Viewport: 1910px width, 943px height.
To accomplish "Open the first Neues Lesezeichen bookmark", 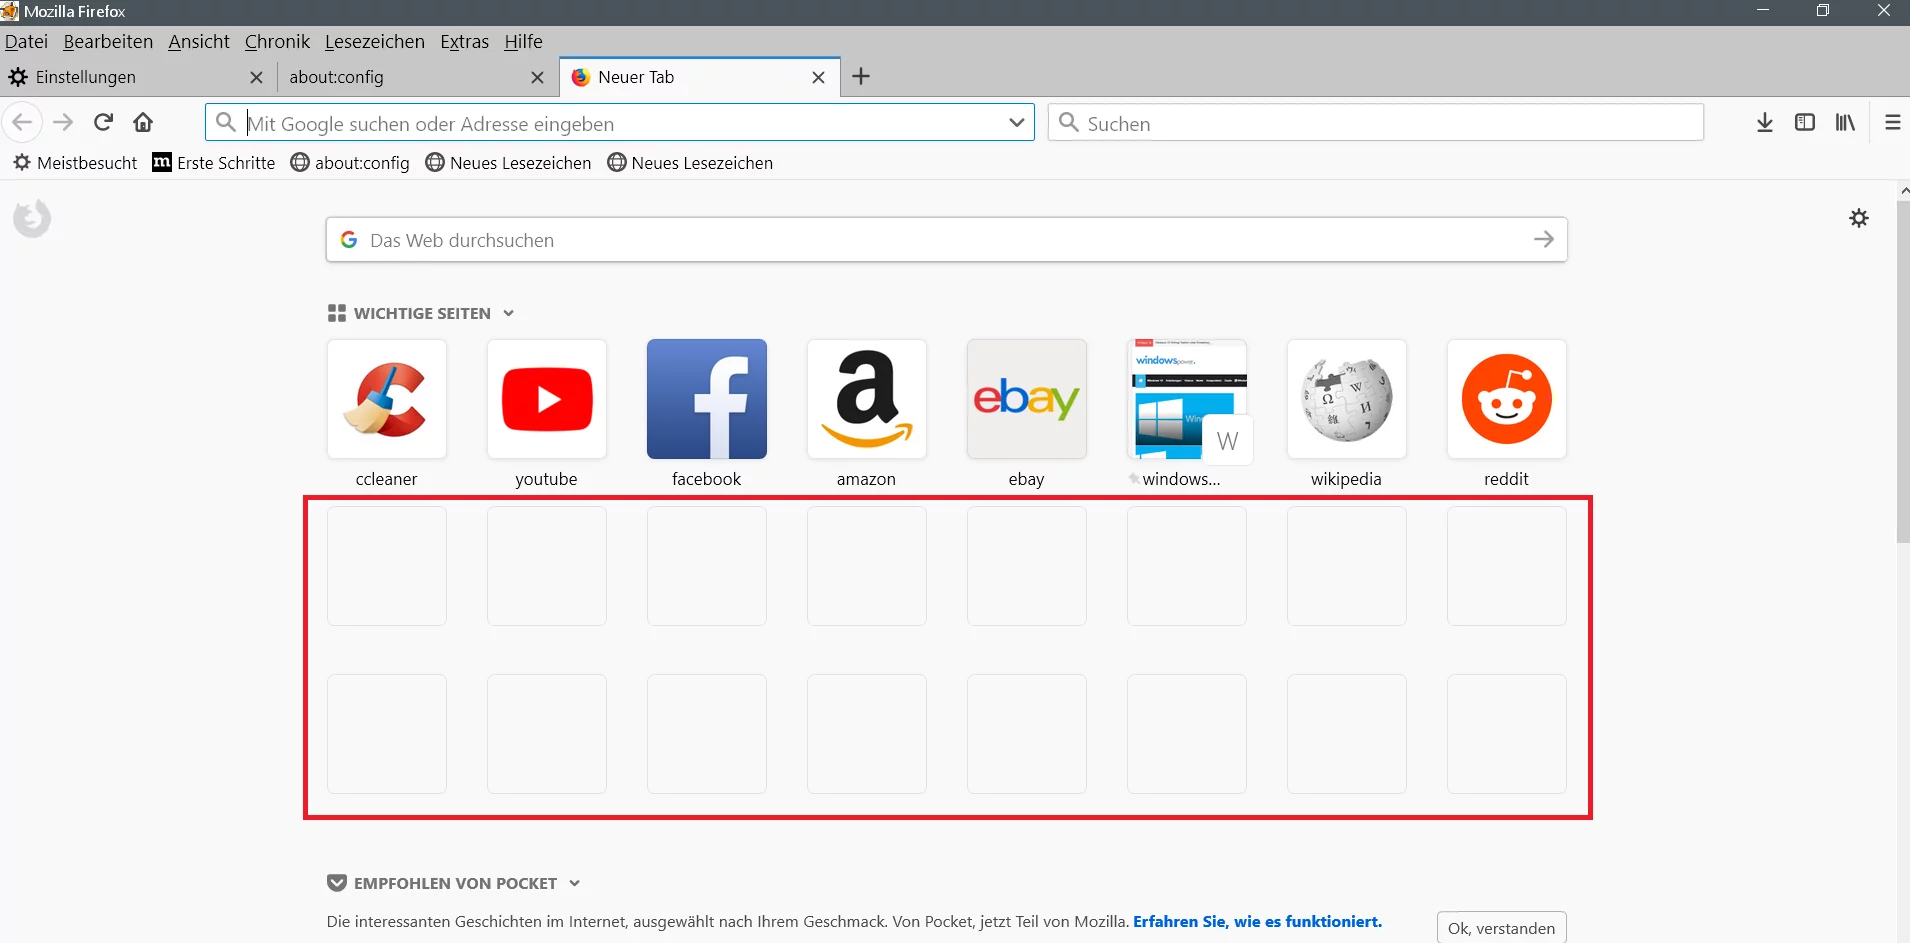I will click(508, 163).
